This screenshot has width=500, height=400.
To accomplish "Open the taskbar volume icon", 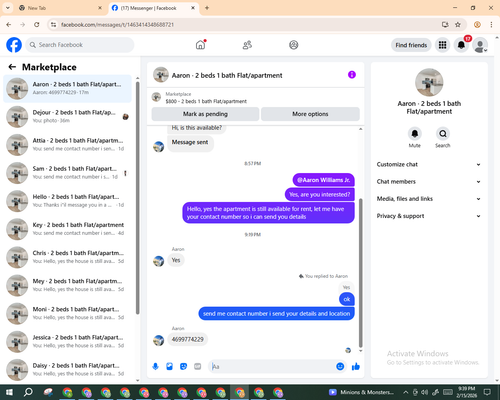I will tap(425, 392).
